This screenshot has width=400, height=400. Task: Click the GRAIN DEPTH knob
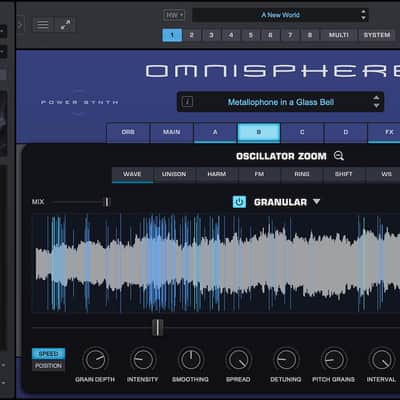95,360
